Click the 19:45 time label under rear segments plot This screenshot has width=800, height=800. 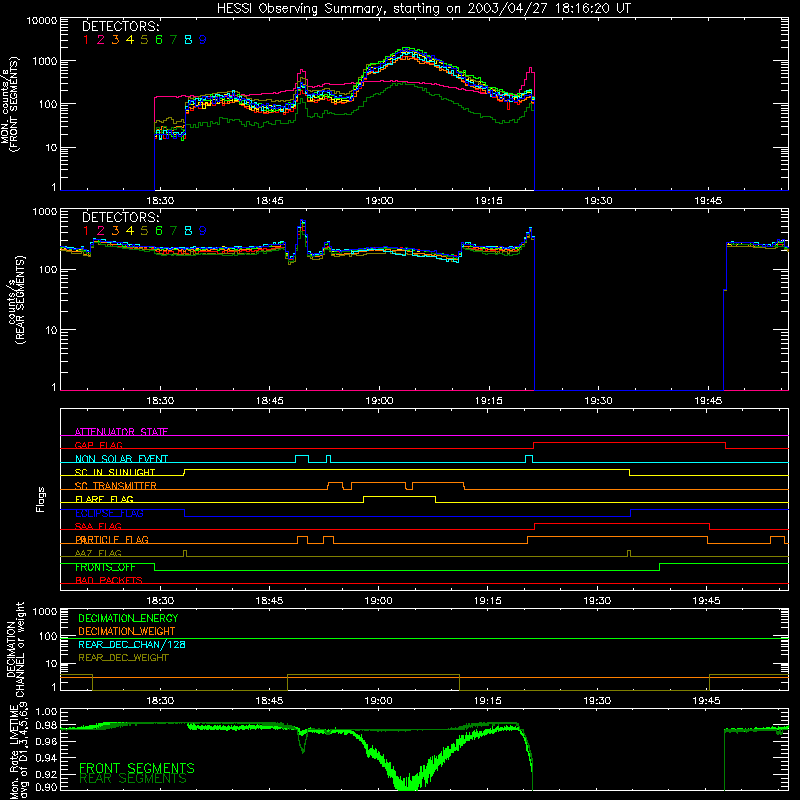pyautogui.click(x=708, y=401)
